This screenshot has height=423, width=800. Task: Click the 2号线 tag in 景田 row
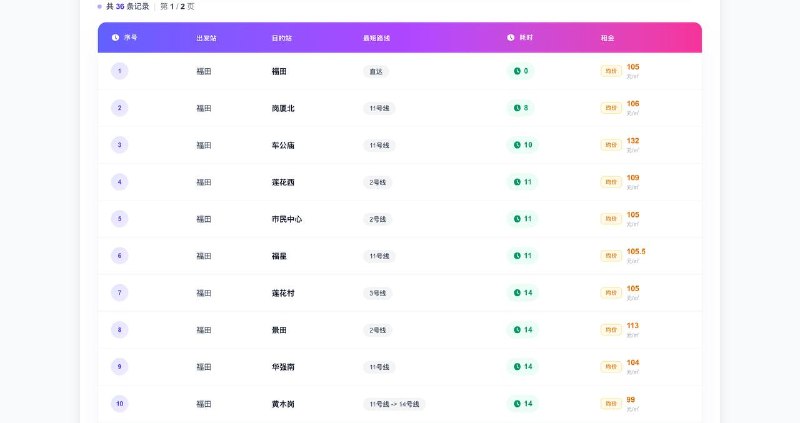tap(378, 330)
